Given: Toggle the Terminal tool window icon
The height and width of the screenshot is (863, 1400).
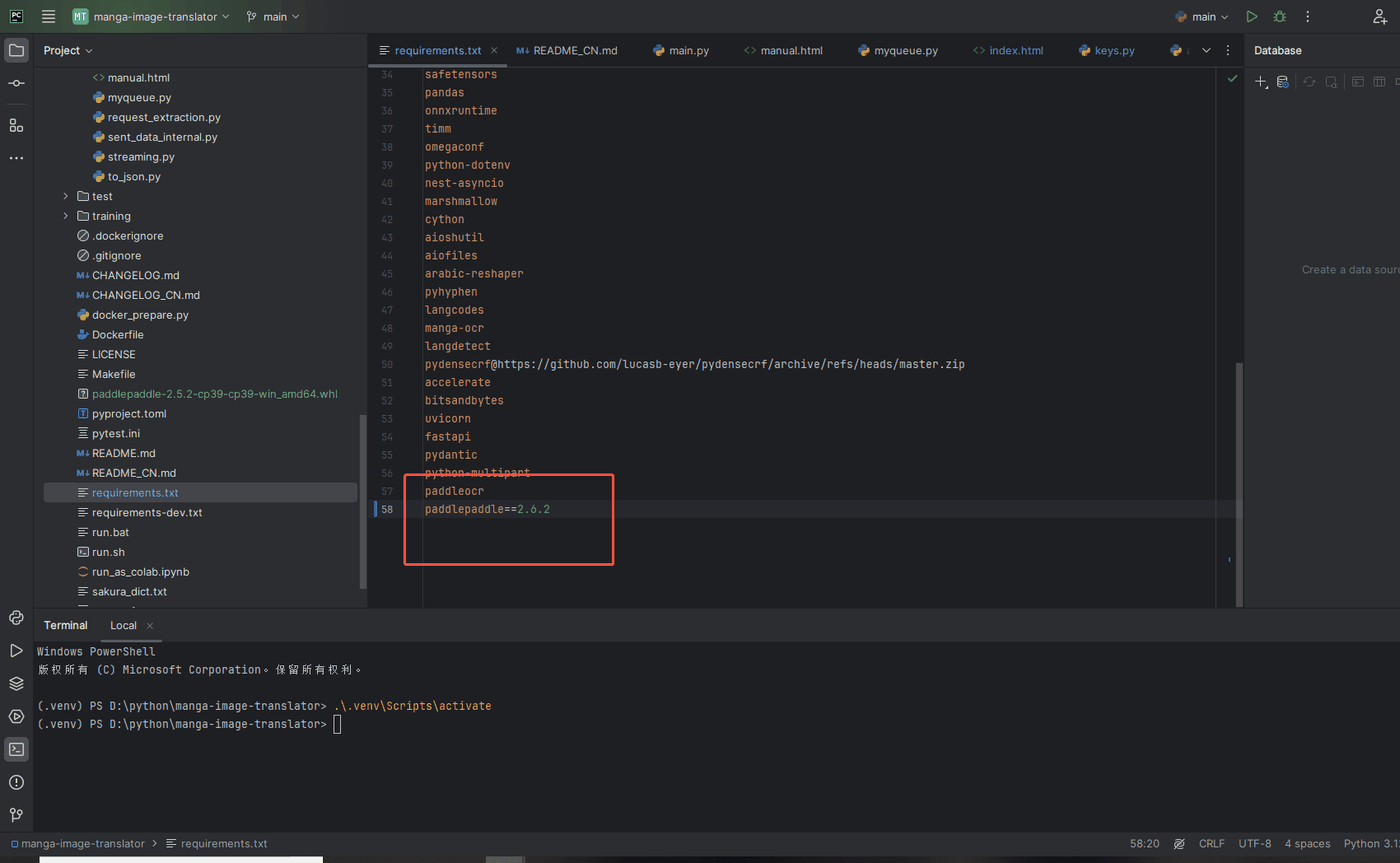Looking at the screenshot, I should 16,749.
